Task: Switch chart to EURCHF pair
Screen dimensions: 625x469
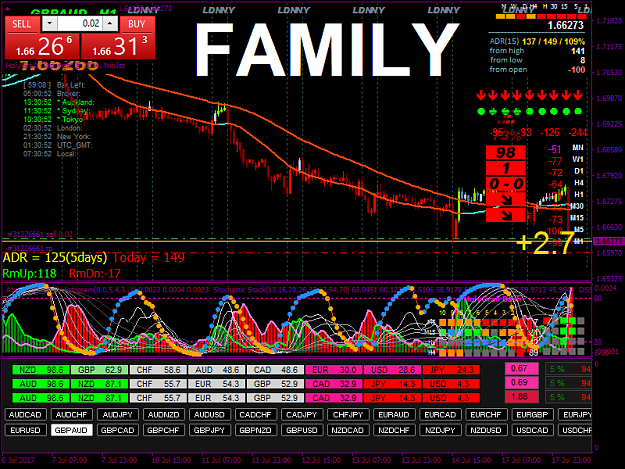Action: pyautogui.click(x=486, y=415)
